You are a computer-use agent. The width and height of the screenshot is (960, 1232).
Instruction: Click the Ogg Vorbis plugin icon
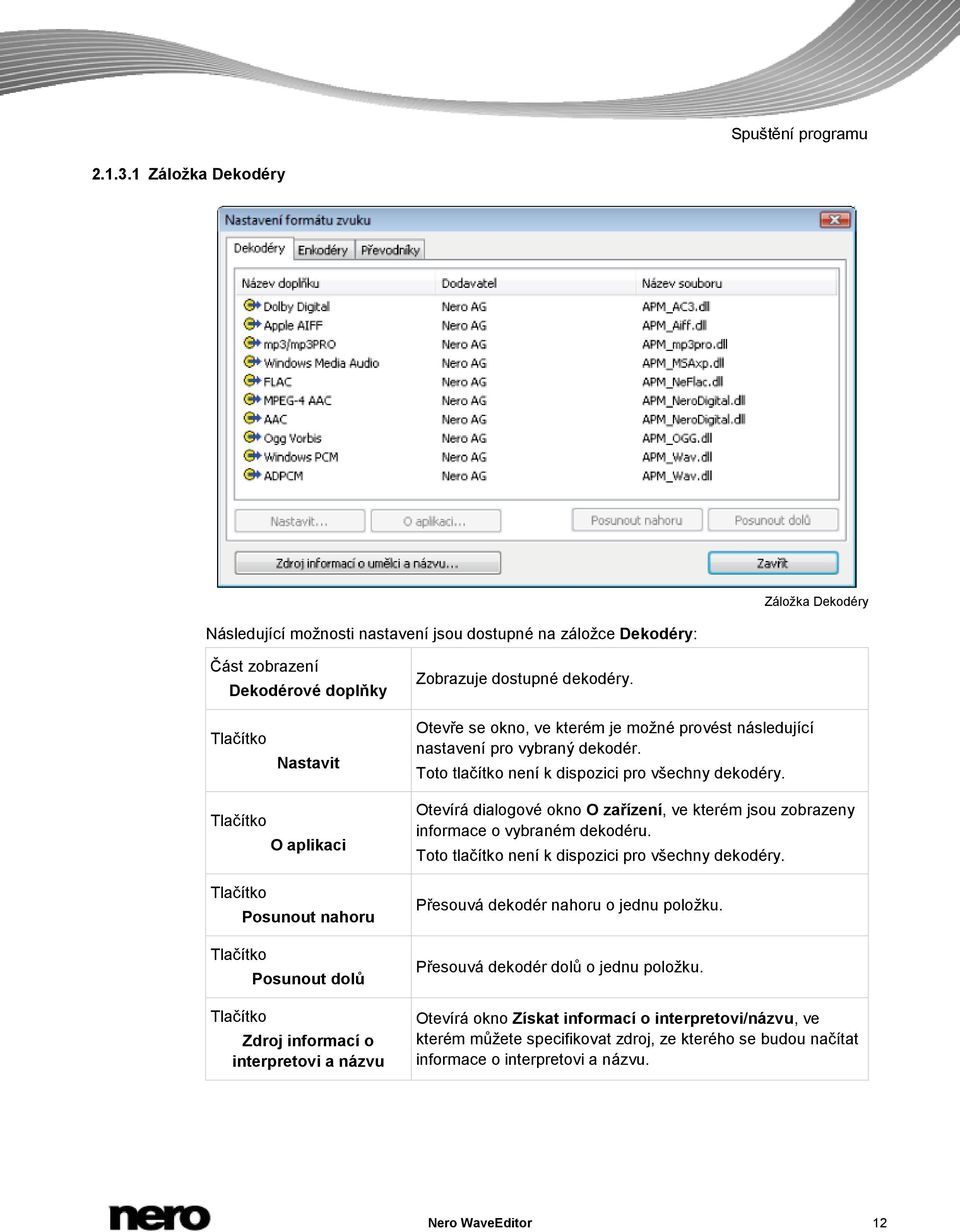coord(251,438)
